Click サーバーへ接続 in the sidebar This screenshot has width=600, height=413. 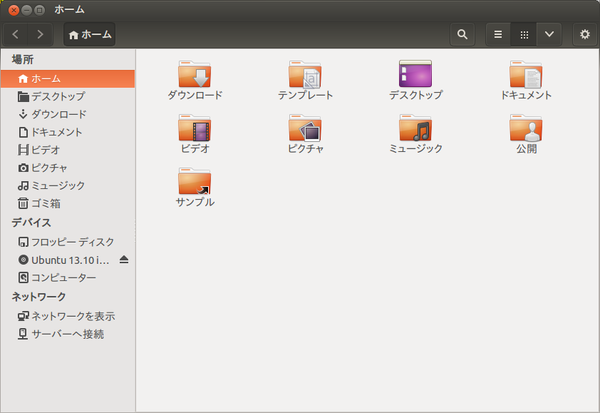[68, 334]
